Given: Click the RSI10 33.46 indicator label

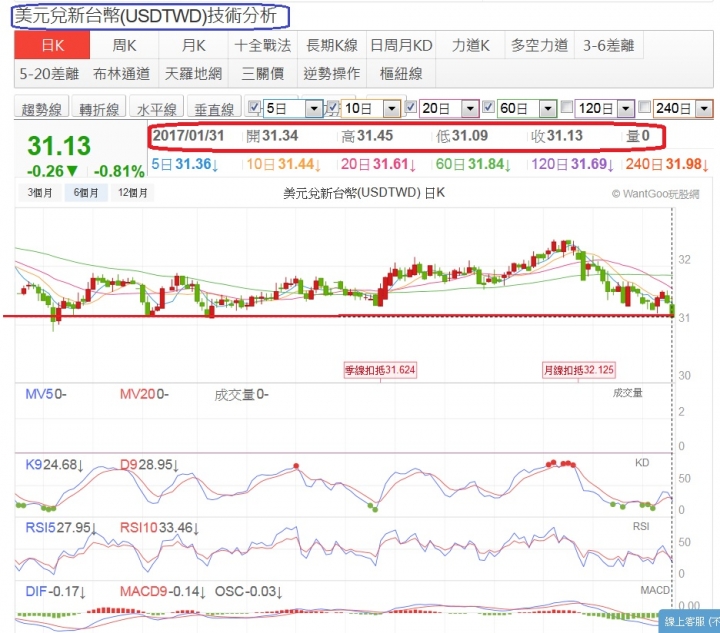Looking at the screenshot, I should [159, 528].
